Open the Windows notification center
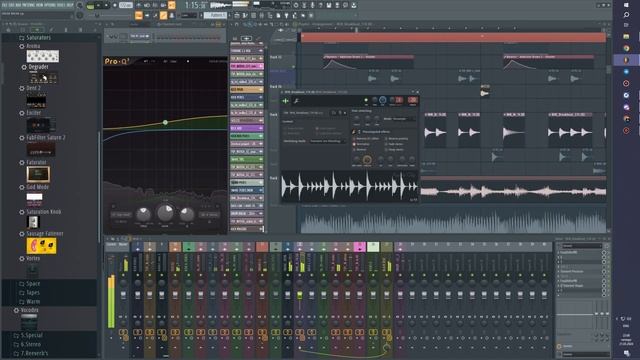640x360 pixels. (x=627, y=353)
